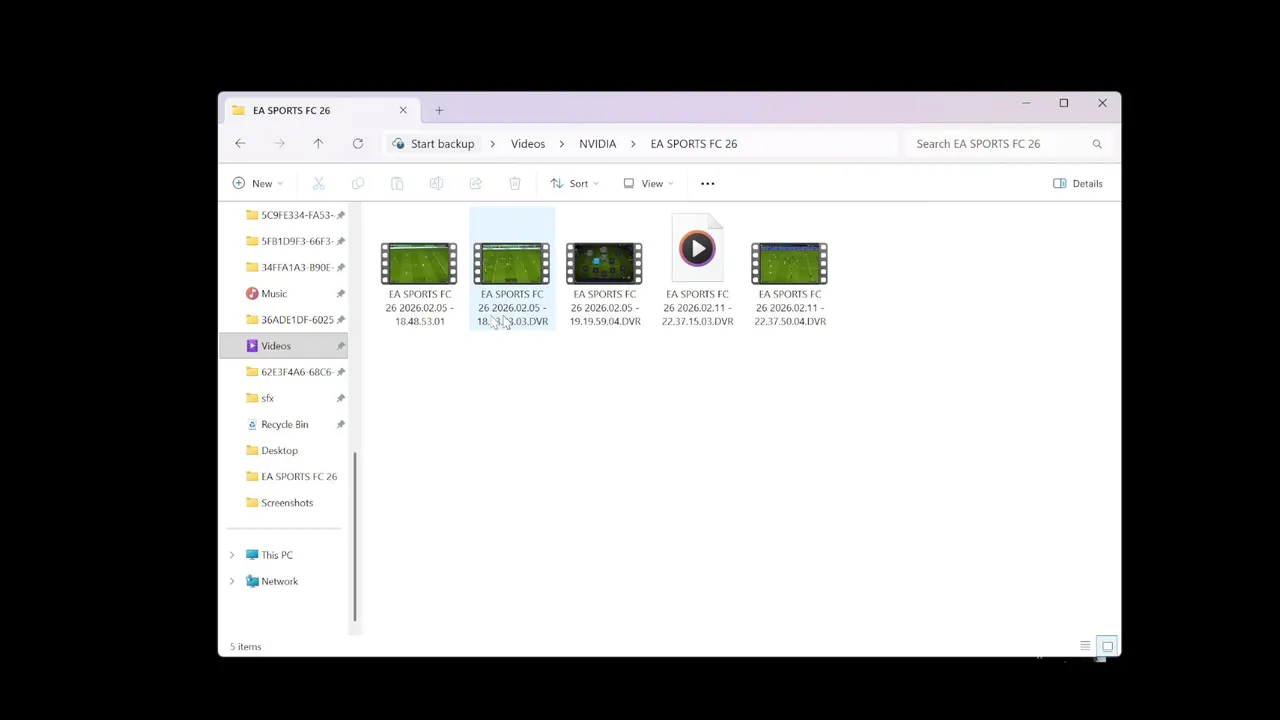The image size is (1280, 720).
Task: Open Music in the sidebar
Action: [x=274, y=294]
